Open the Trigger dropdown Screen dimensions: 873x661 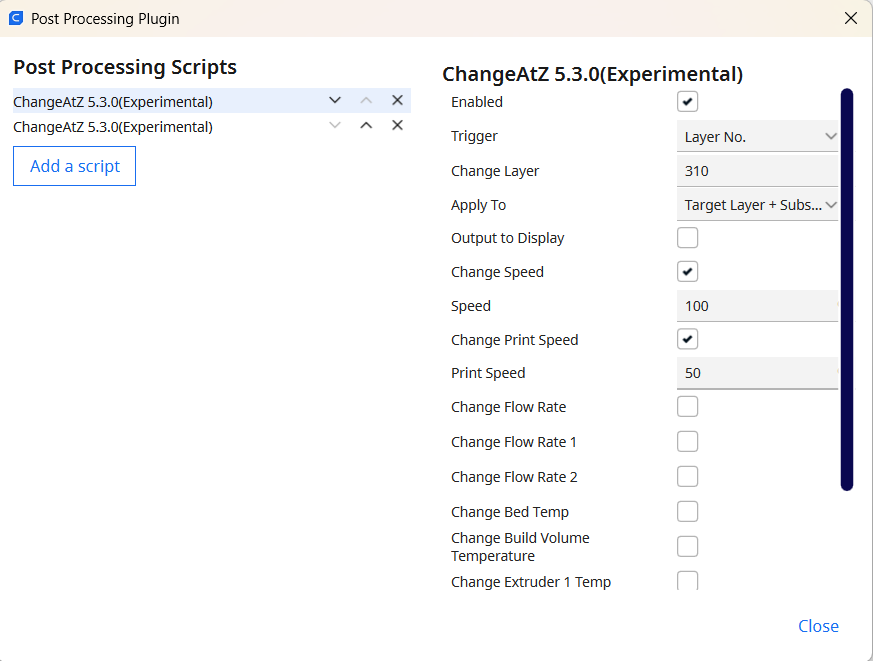coord(757,135)
